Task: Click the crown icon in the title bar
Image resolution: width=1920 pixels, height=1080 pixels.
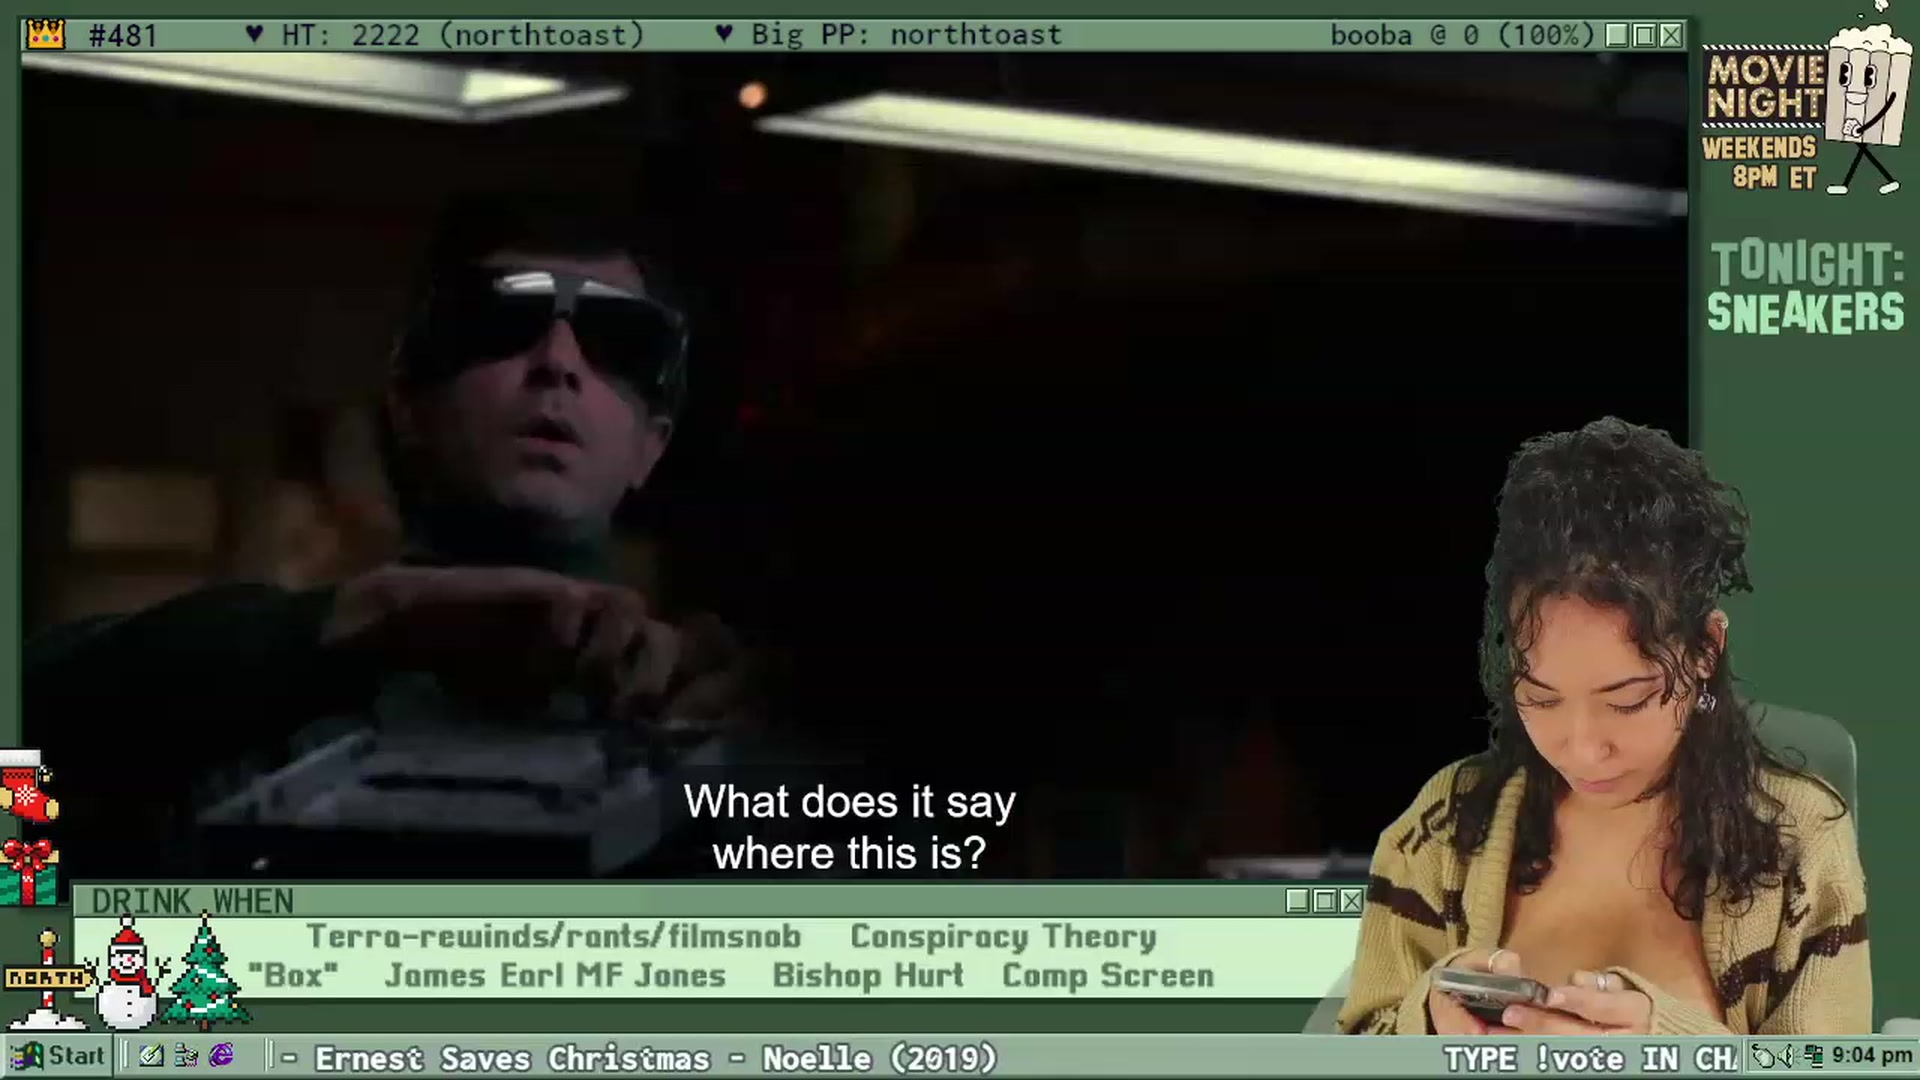Action: 45,35
